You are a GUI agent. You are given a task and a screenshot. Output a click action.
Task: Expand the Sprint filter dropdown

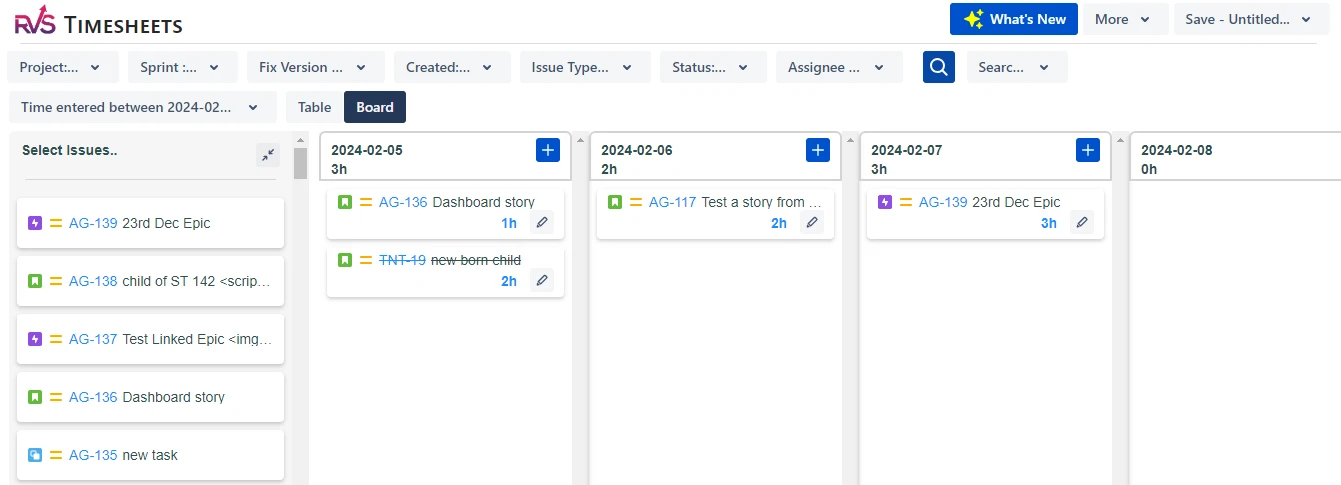(x=182, y=67)
